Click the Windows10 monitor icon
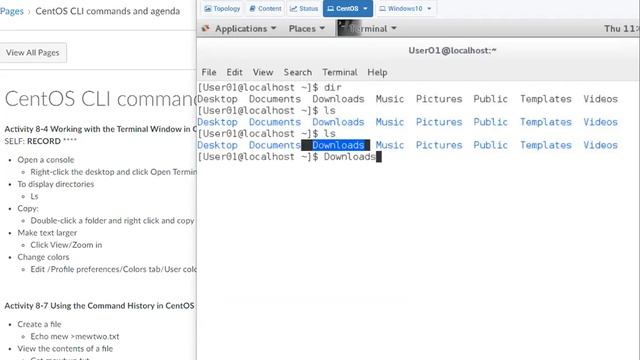 [382, 9]
